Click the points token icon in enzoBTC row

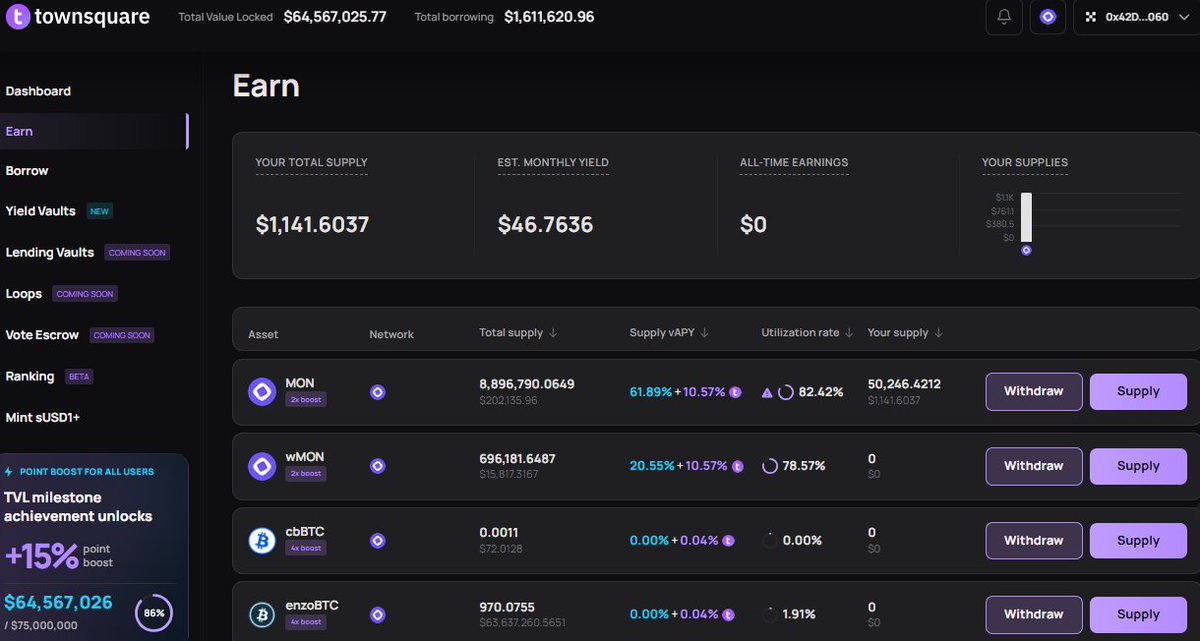pos(728,614)
